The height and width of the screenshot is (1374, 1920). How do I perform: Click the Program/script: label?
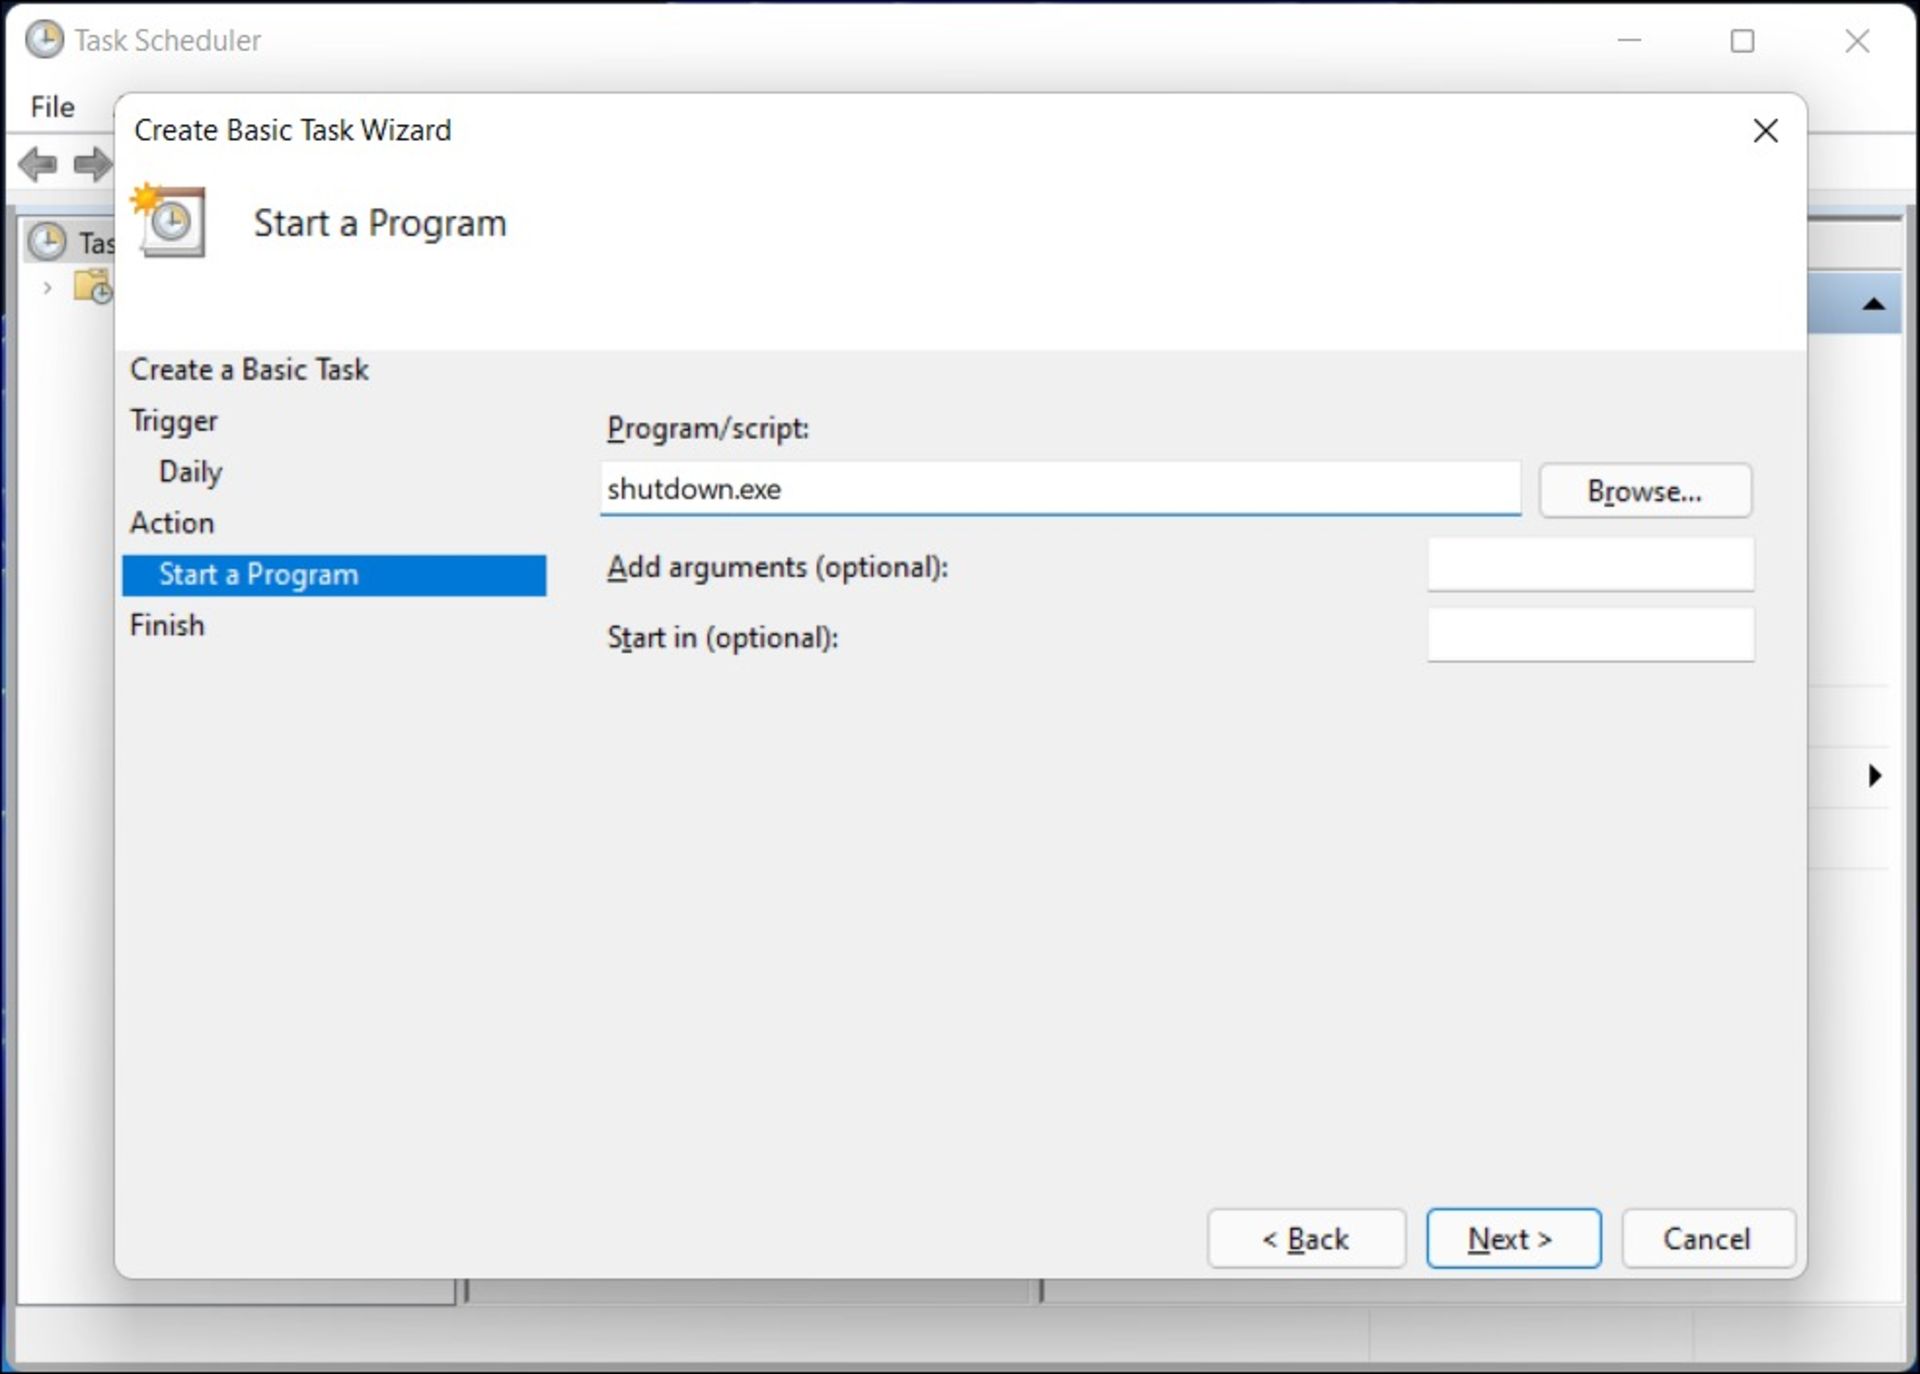coord(708,429)
